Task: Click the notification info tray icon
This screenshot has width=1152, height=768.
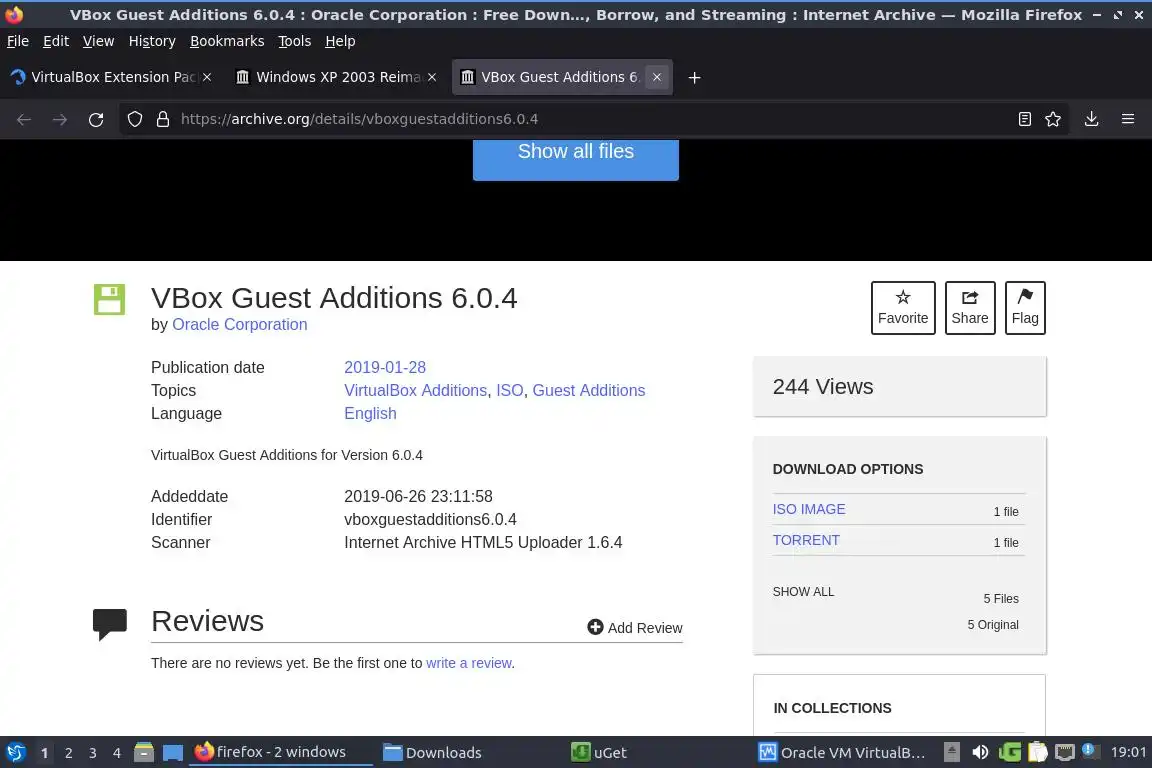Action: 1091,751
